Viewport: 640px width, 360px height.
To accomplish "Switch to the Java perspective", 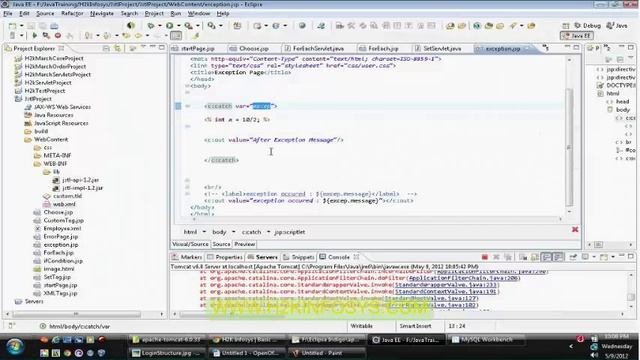I will [617, 26].
